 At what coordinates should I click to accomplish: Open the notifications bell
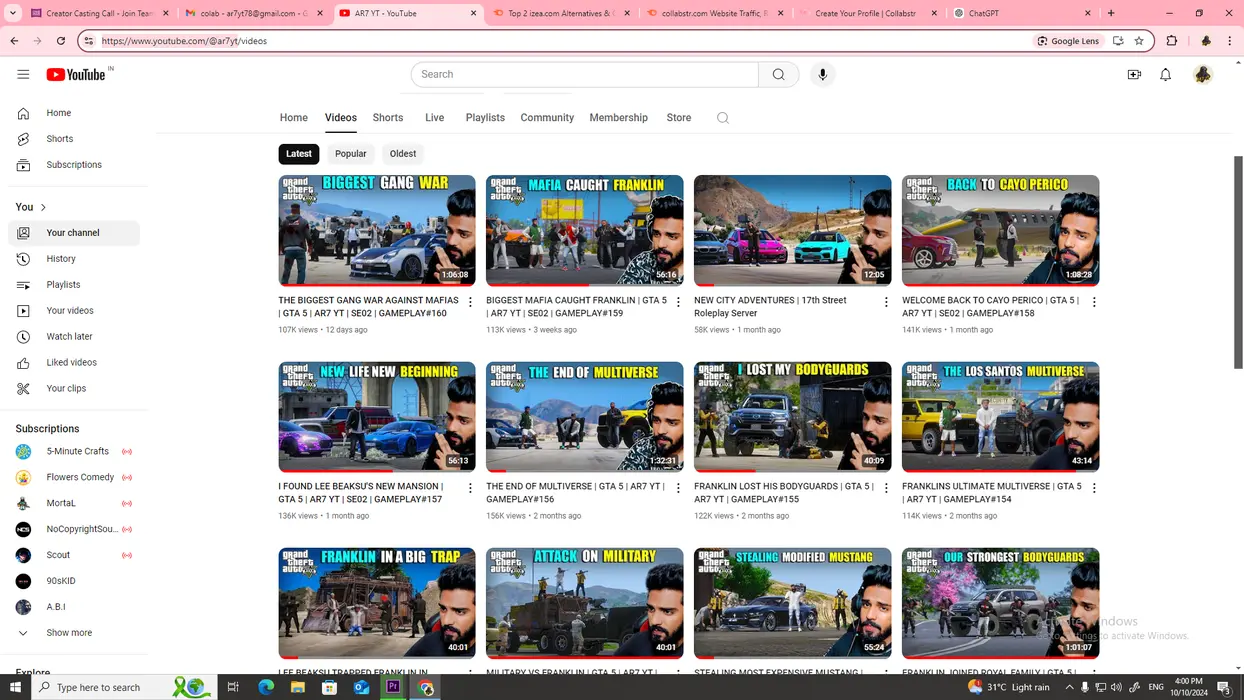click(x=1165, y=75)
